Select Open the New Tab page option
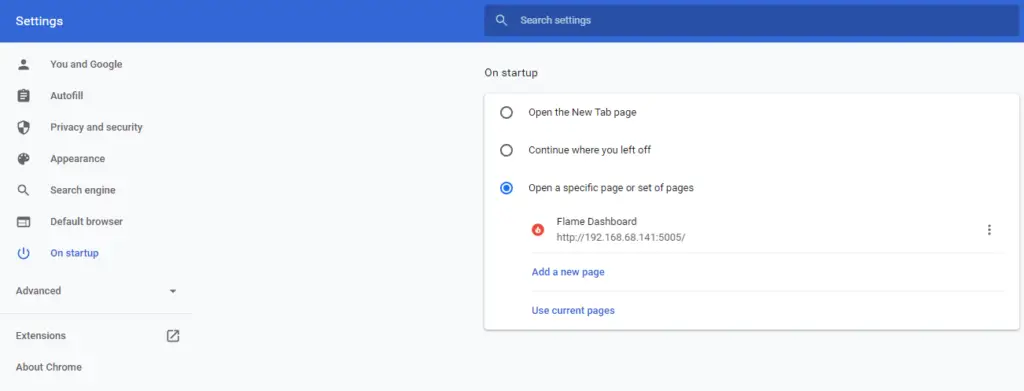1024x391 pixels. [506, 112]
